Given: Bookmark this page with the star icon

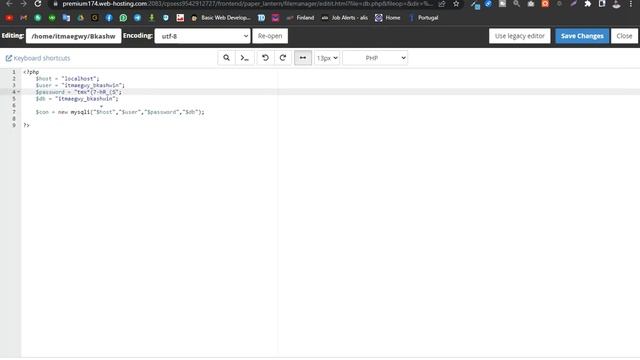Looking at the screenshot, I should (x=456, y=4).
